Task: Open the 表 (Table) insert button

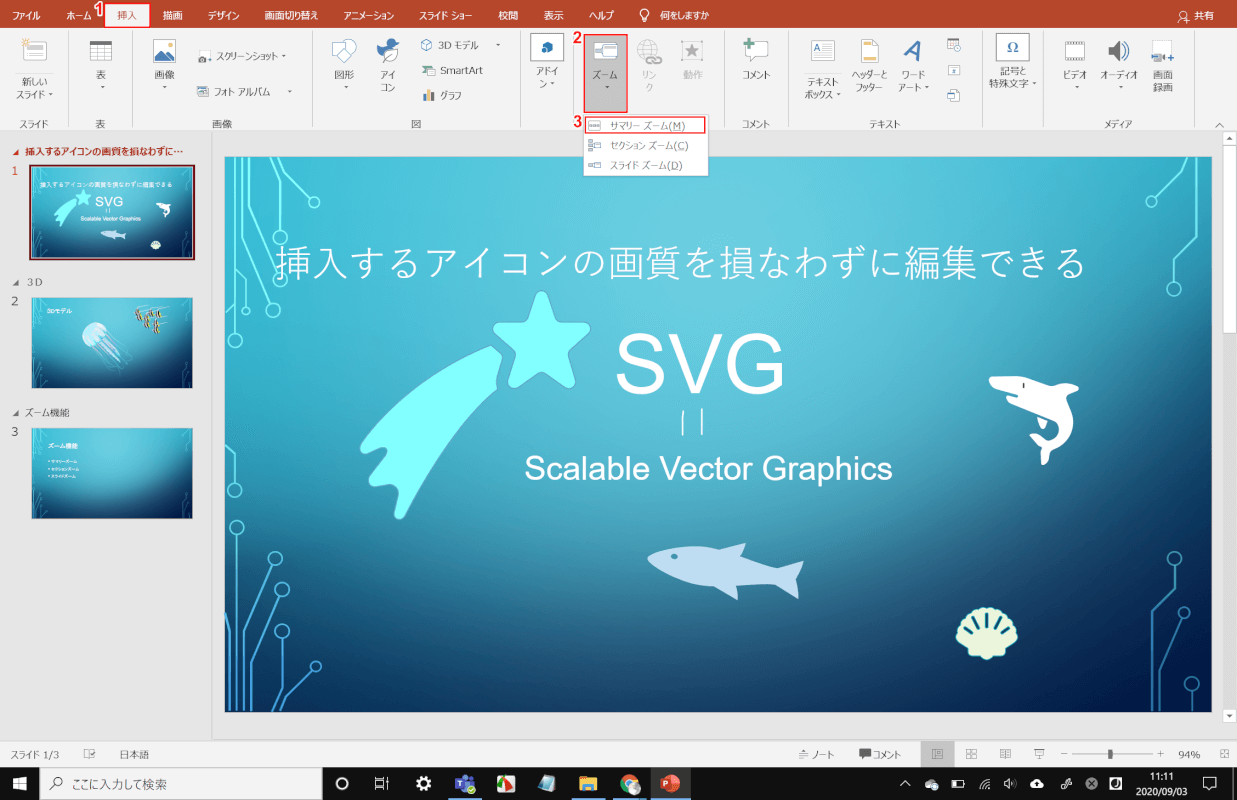Action: click(100, 68)
